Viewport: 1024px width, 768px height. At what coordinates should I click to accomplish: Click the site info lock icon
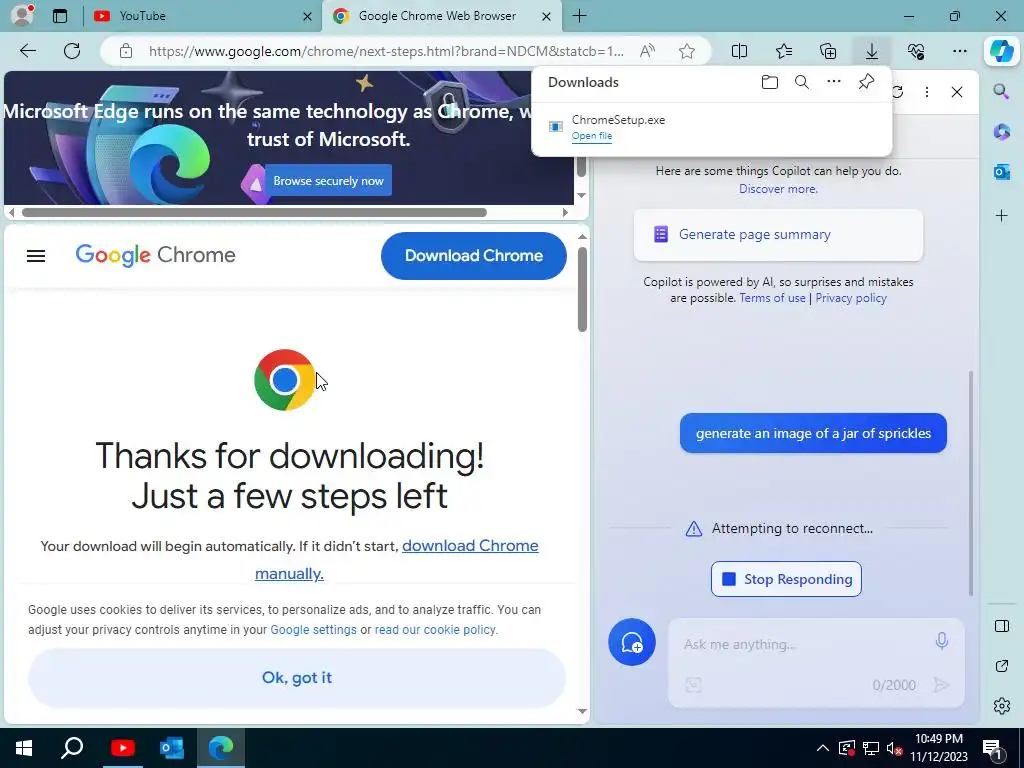pos(126,51)
